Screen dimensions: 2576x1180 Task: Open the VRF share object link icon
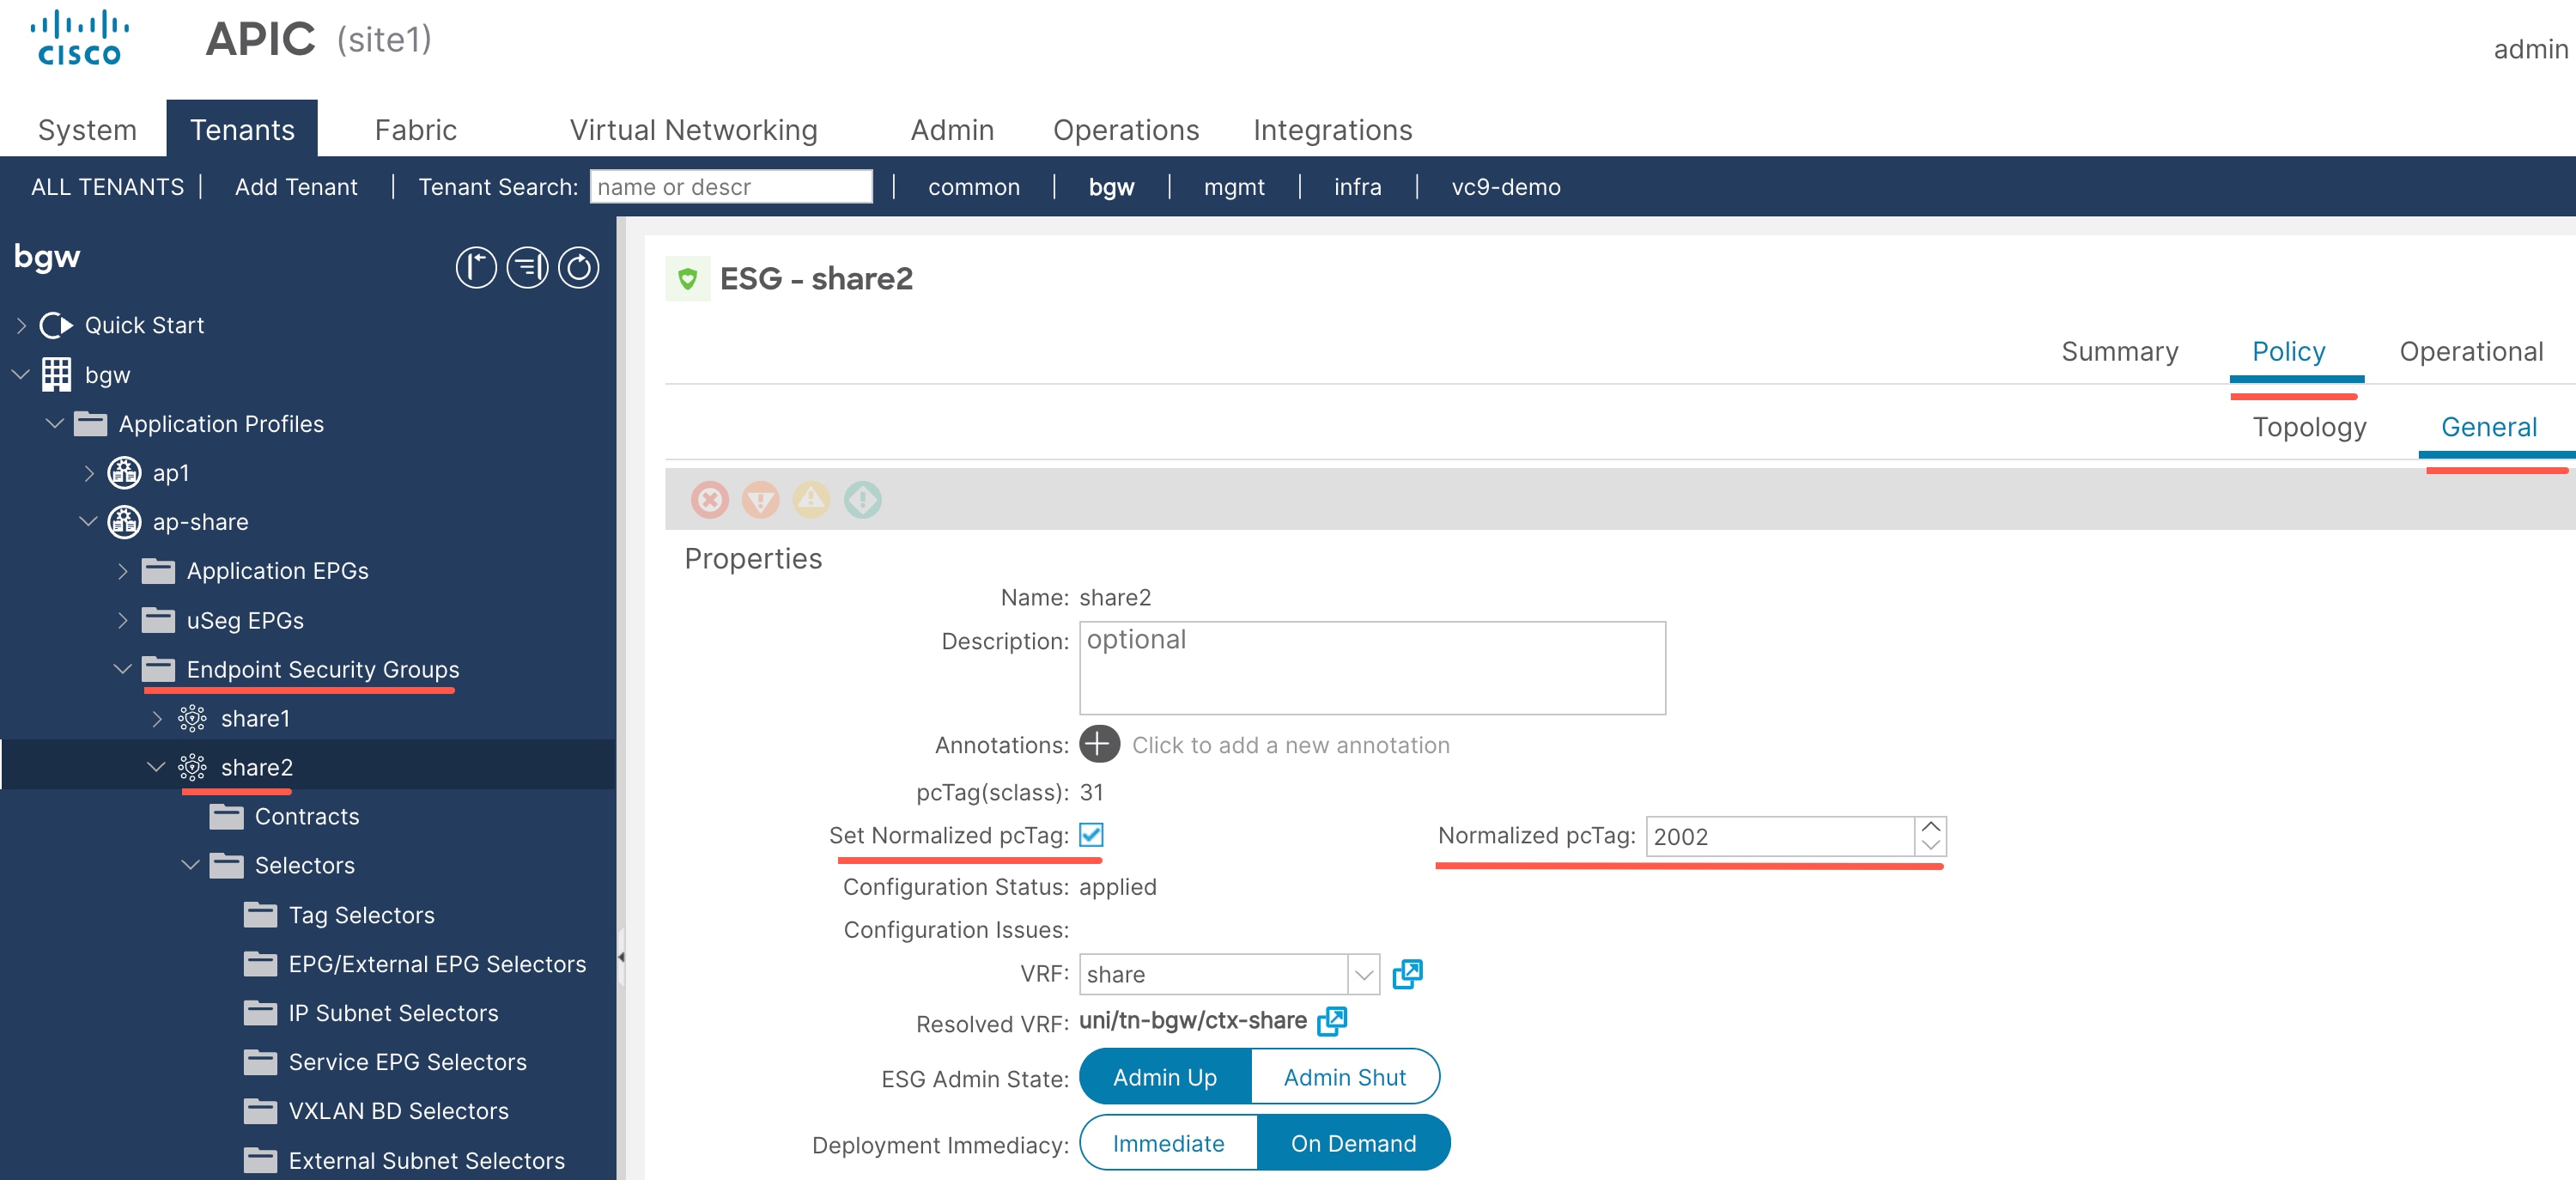click(1407, 973)
